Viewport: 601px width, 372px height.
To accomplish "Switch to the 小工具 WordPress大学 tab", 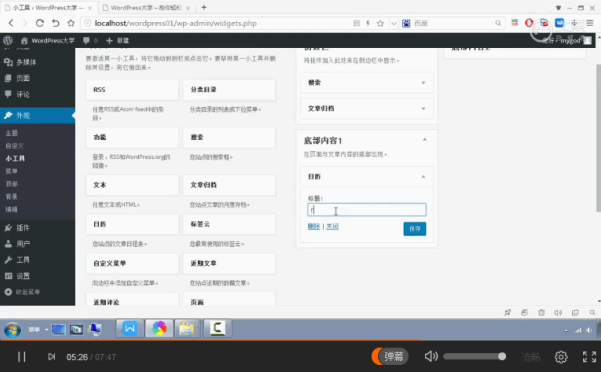I will [48, 8].
